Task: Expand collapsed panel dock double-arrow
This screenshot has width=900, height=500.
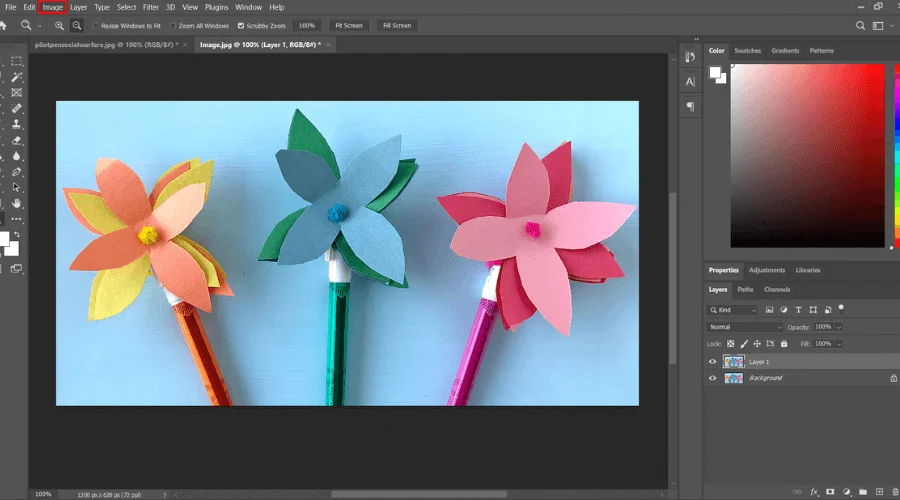Action: click(696, 39)
